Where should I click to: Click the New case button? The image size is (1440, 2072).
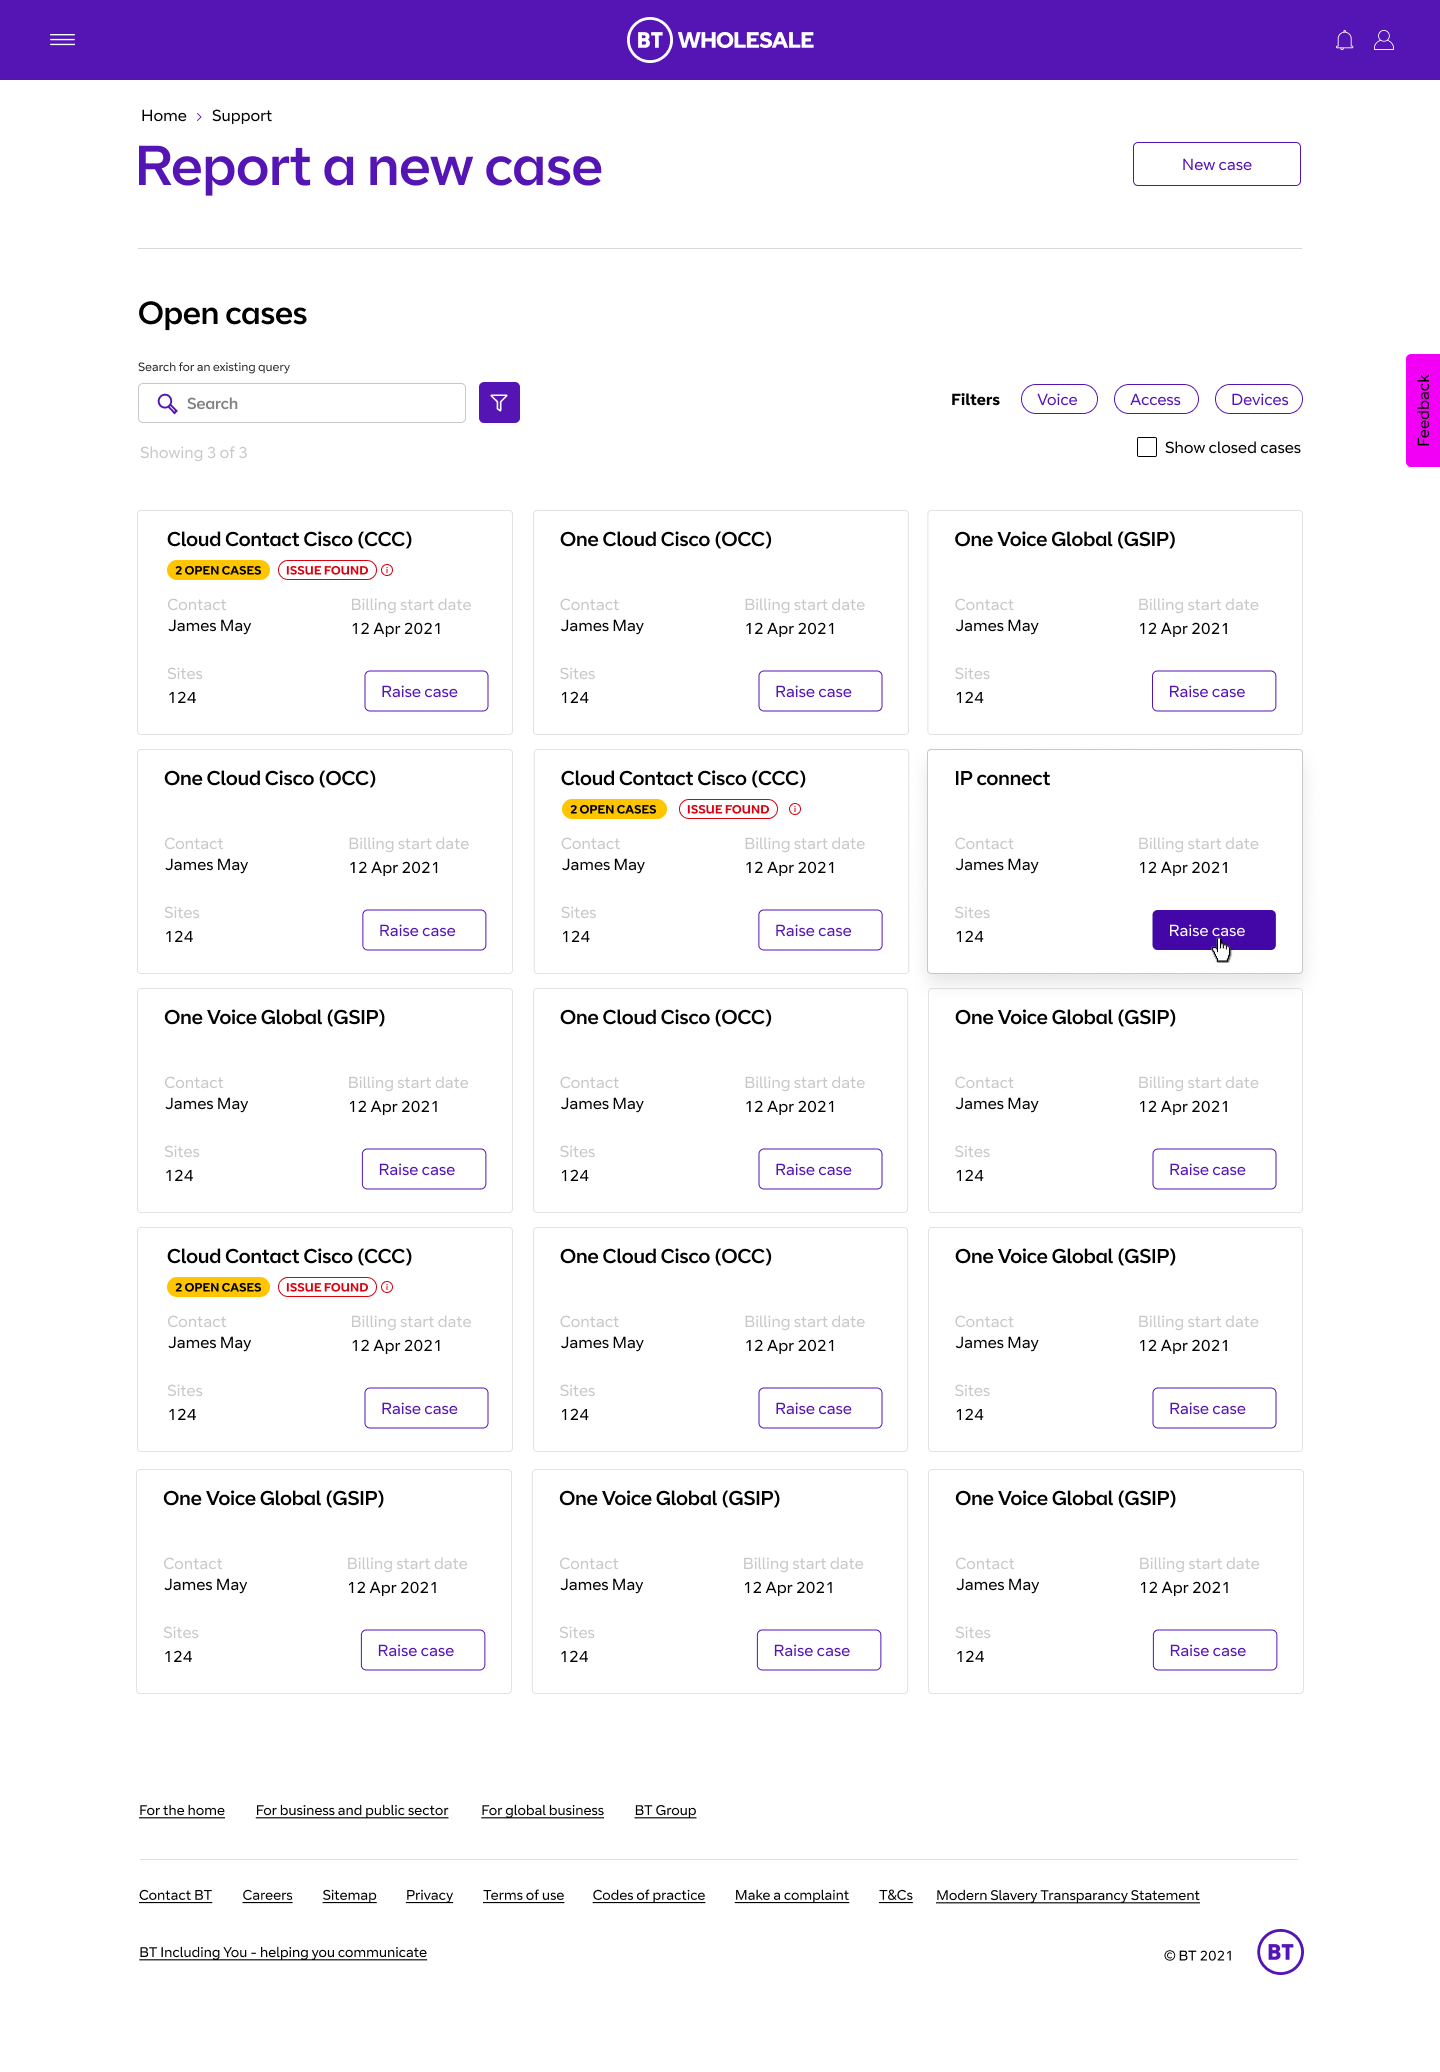[1217, 164]
